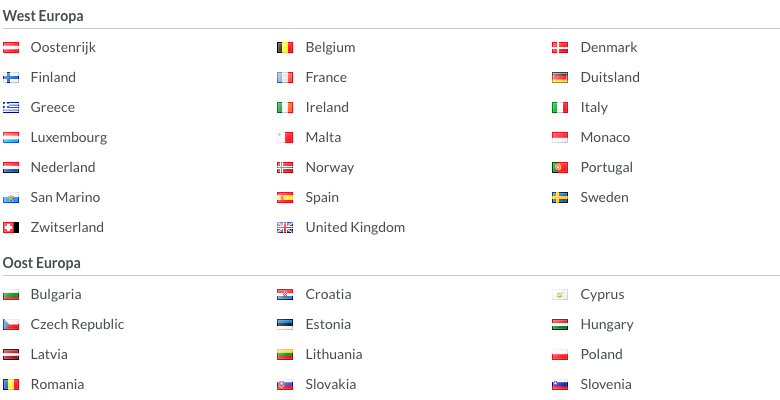Screen dimensions: 780x400
Task: Click the Greek flag icon
Action: [11, 107]
